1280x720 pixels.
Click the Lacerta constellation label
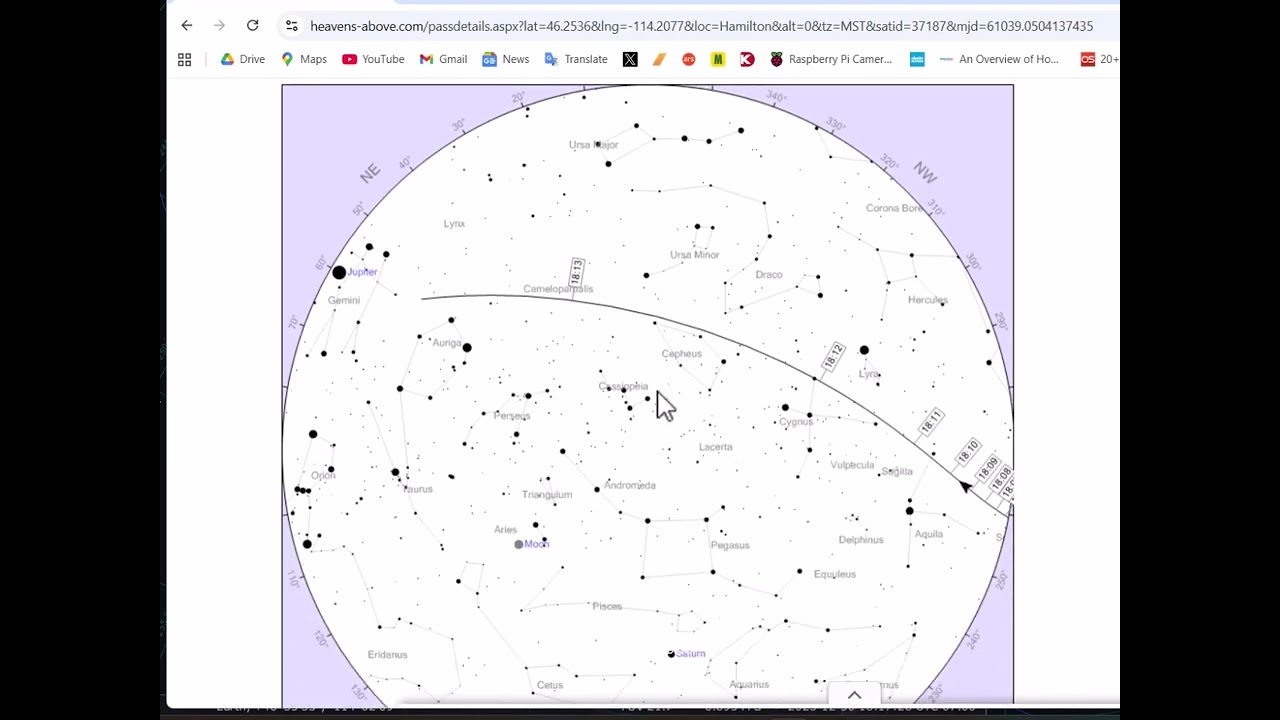[x=716, y=447]
